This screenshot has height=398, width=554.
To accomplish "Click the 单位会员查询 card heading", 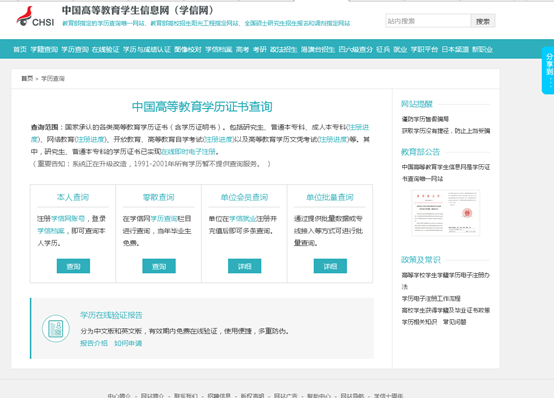I will click(x=244, y=197).
